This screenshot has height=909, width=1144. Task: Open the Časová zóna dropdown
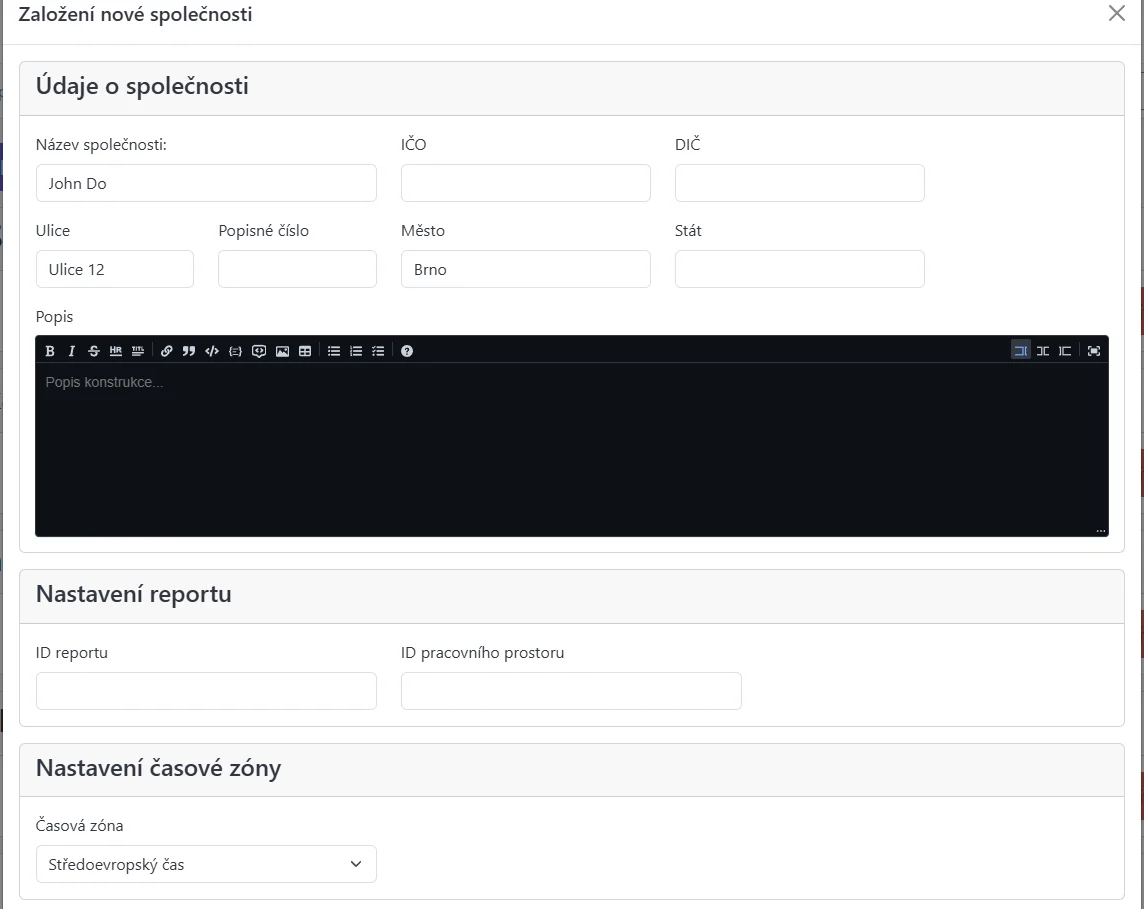206,864
